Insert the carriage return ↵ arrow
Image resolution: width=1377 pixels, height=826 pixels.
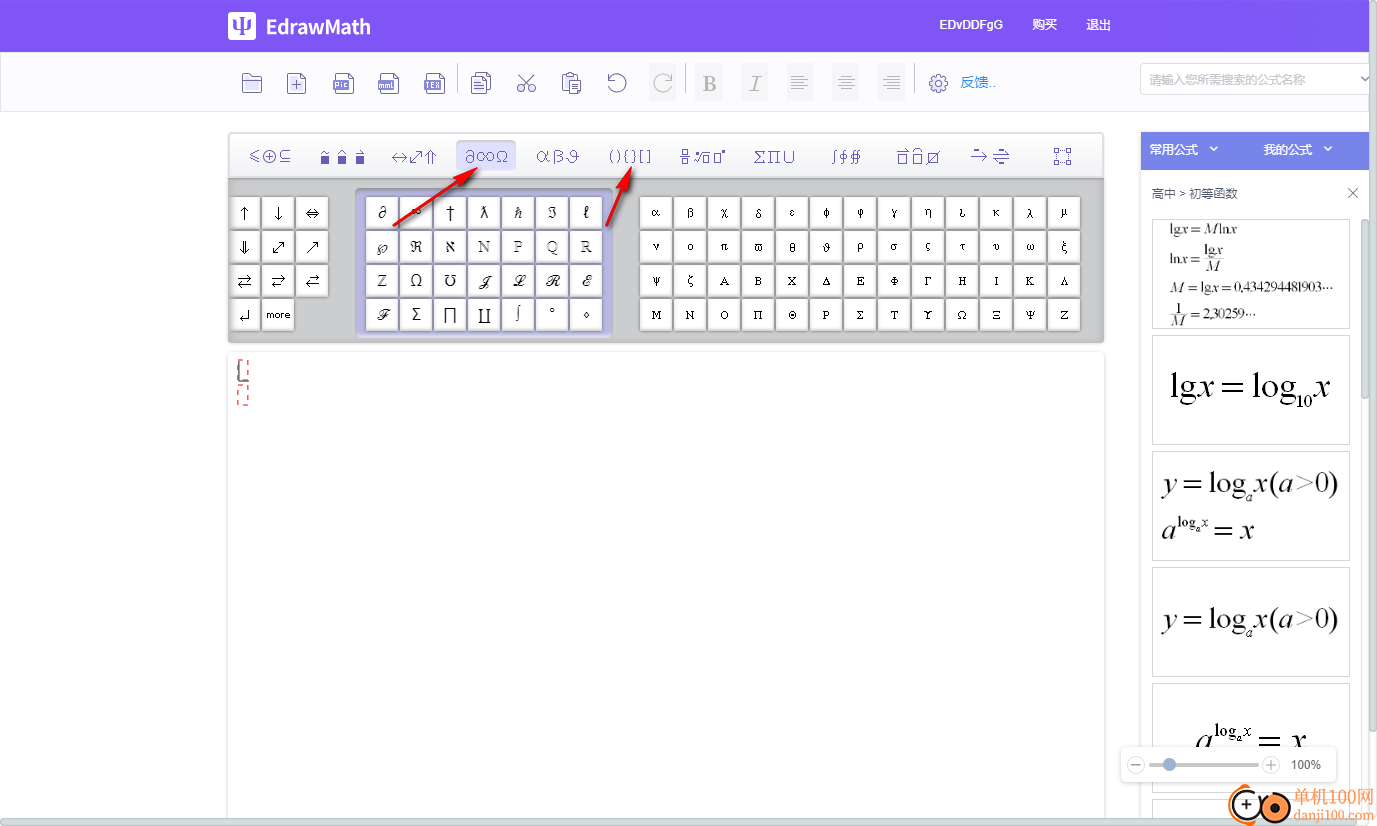[245, 314]
